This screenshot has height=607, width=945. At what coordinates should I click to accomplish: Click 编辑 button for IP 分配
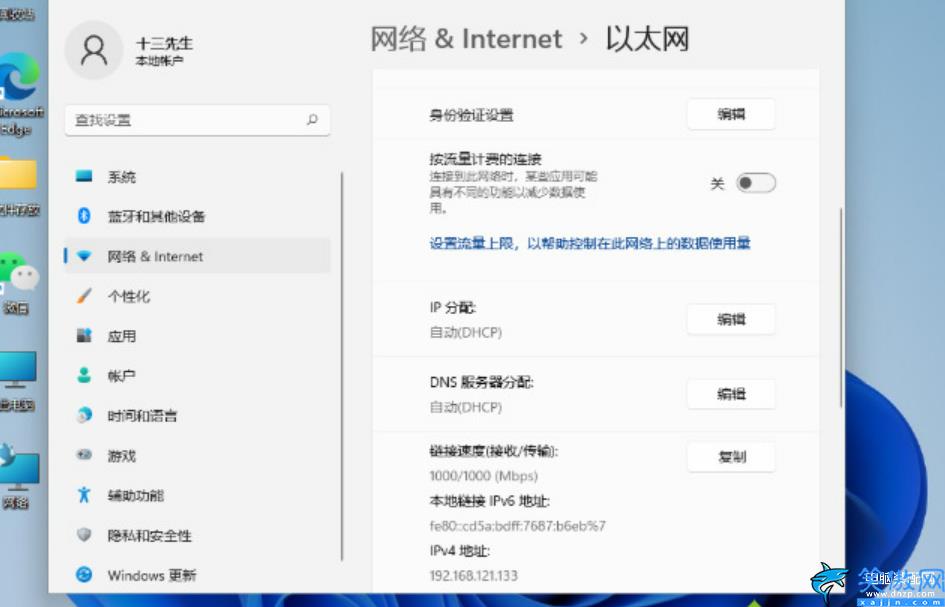click(730, 319)
